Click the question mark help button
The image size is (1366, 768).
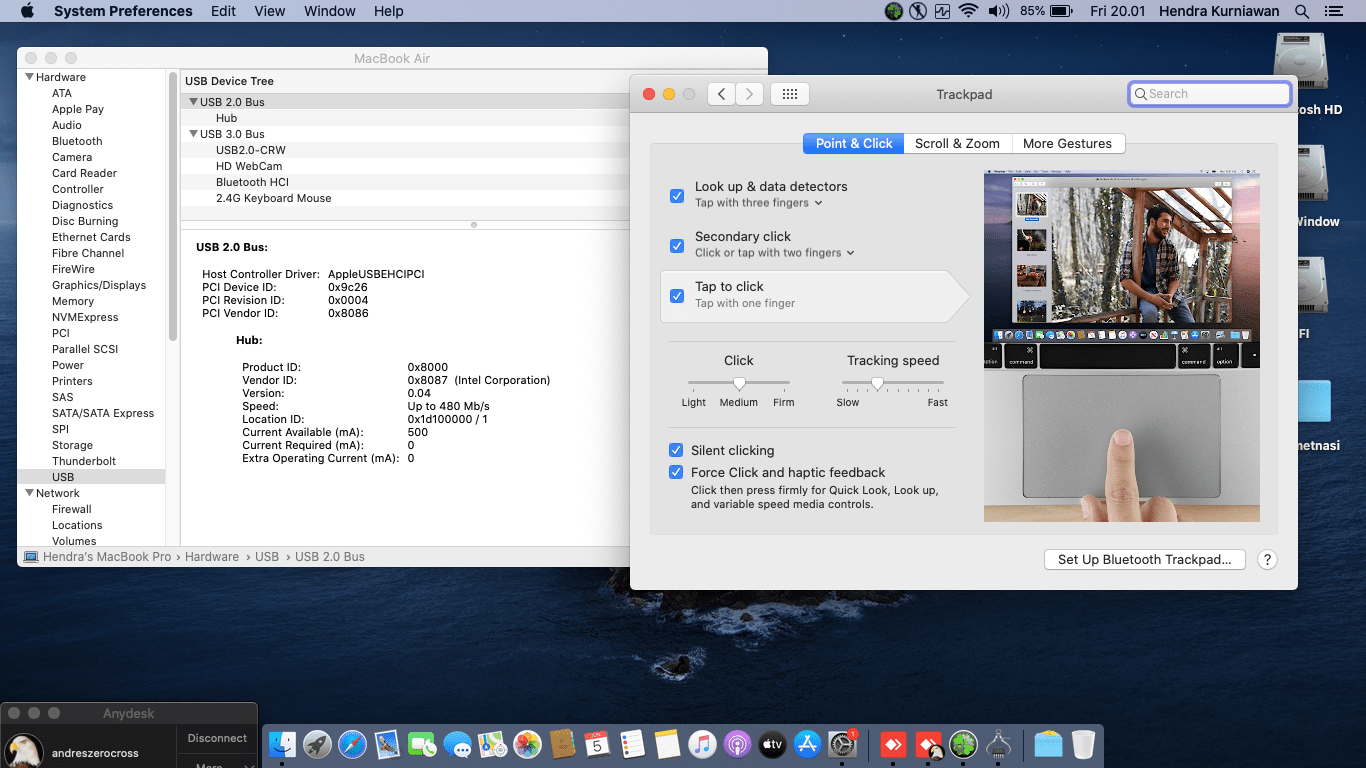click(1267, 560)
